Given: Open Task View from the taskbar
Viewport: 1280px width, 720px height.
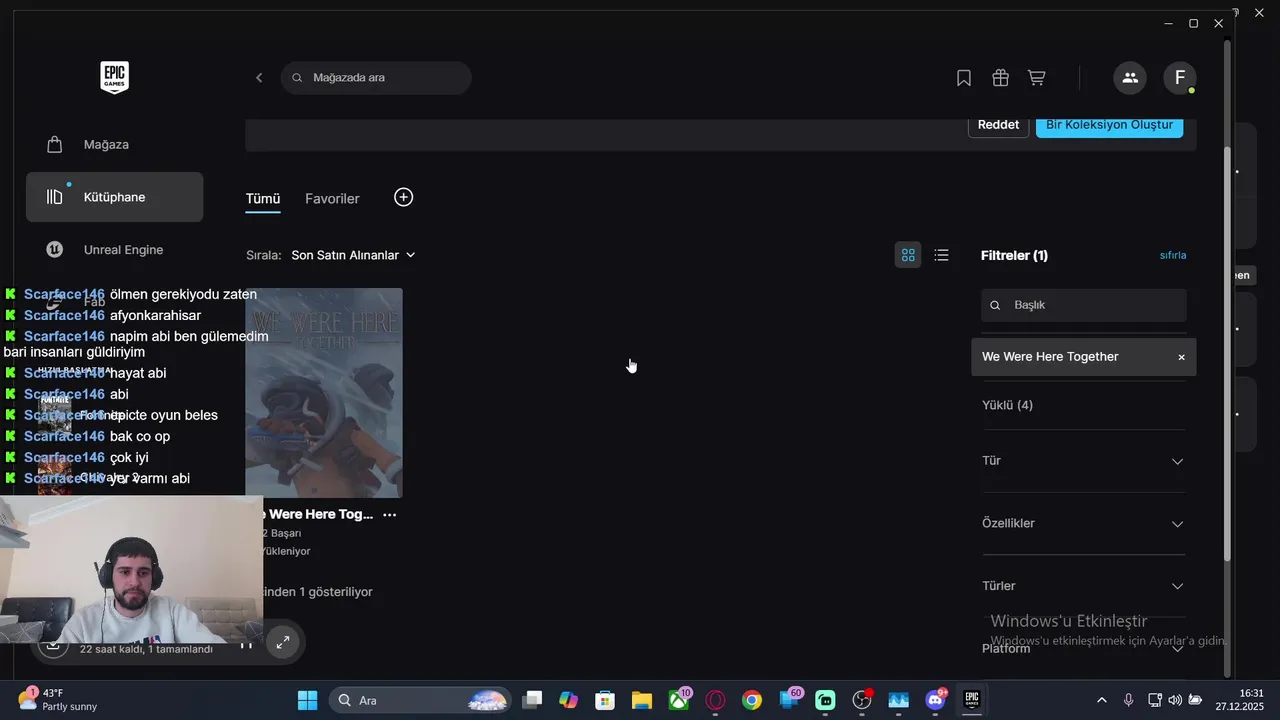Looking at the screenshot, I should [532, 700].
